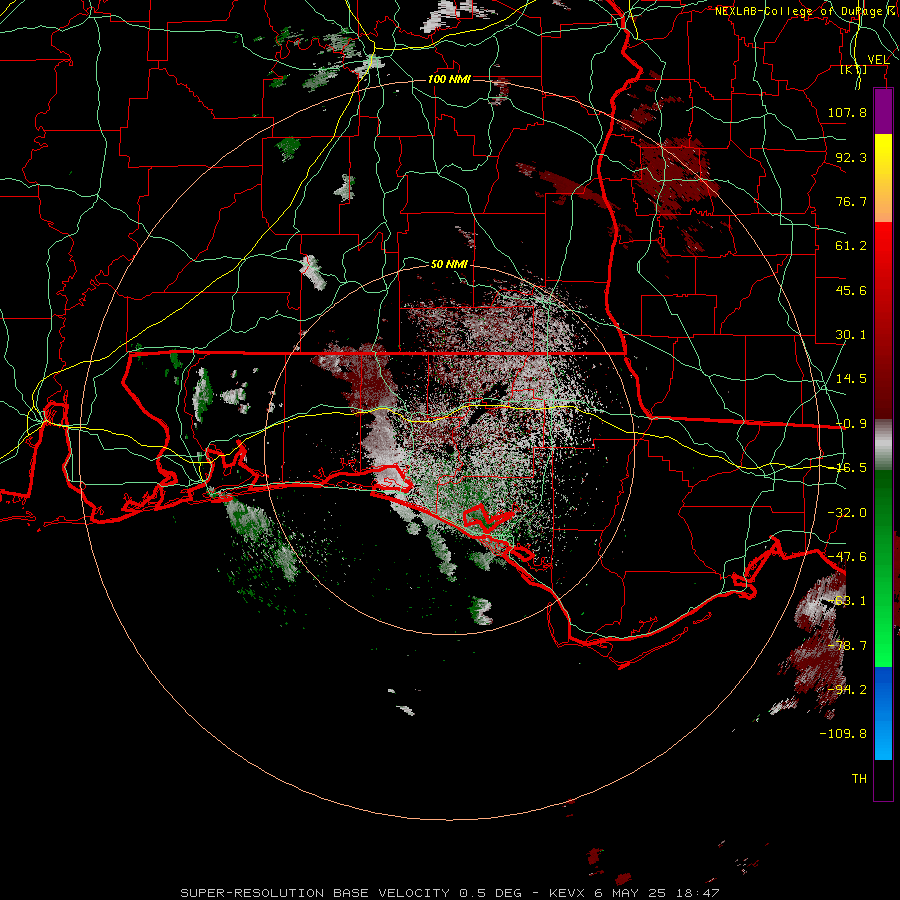
Task: Click the -47.6 velocity scale label
Action: [x=847, y=557]
